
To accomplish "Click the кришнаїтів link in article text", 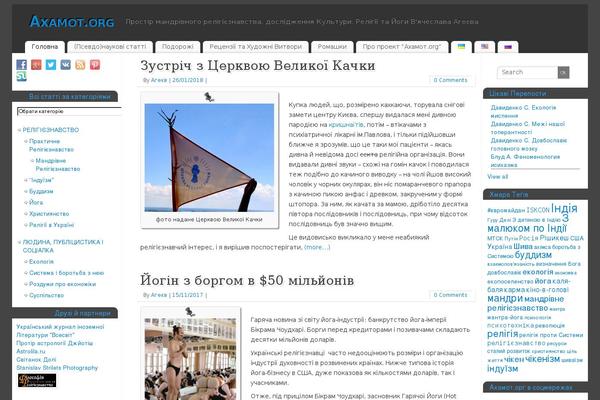I will tap(346, 124).
